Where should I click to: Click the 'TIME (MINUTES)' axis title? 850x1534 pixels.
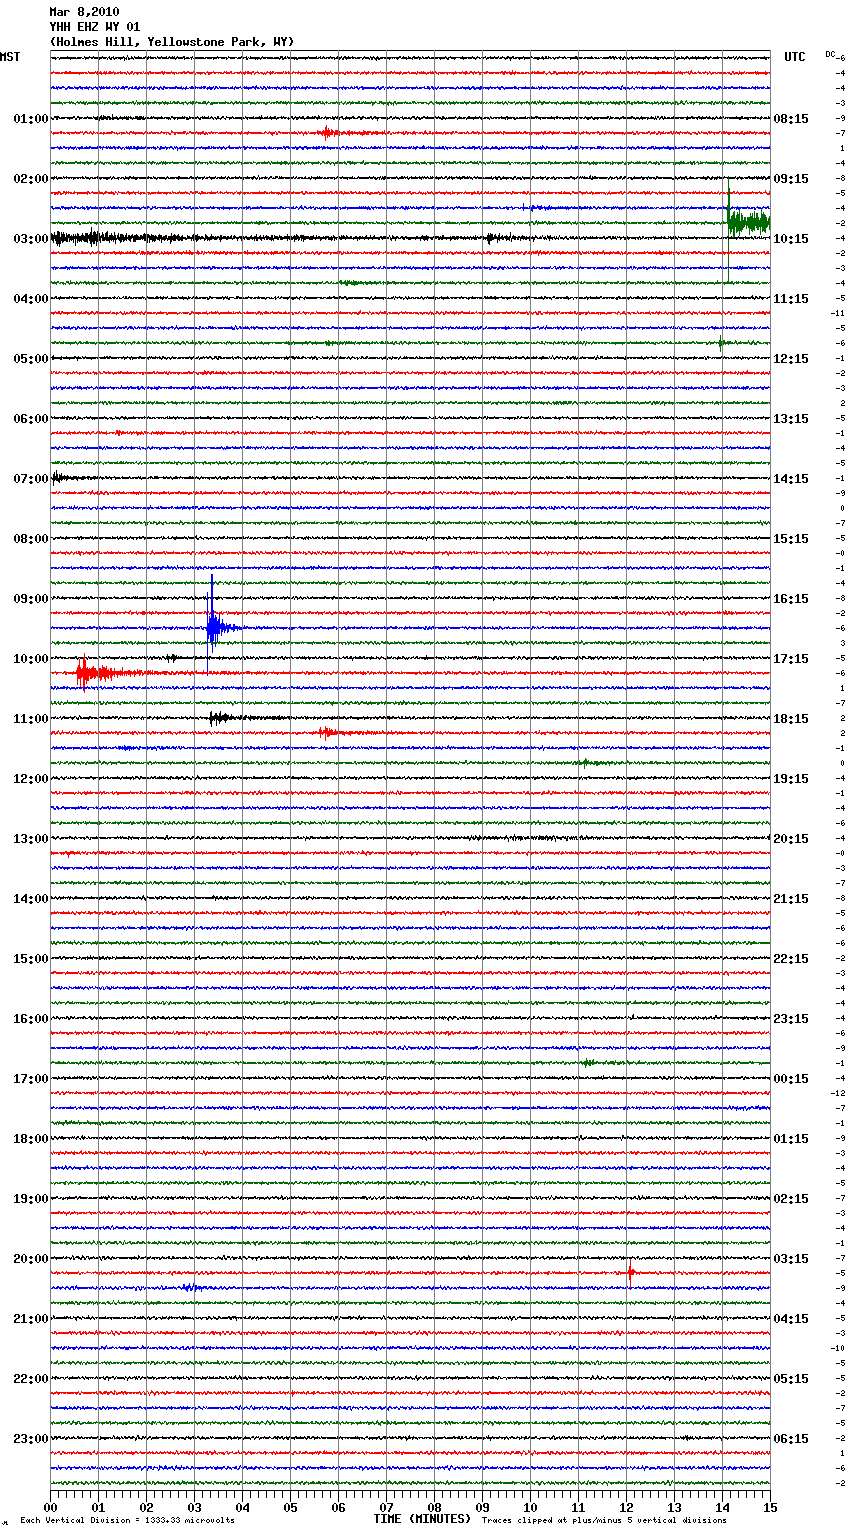[x=422, y=1519]
